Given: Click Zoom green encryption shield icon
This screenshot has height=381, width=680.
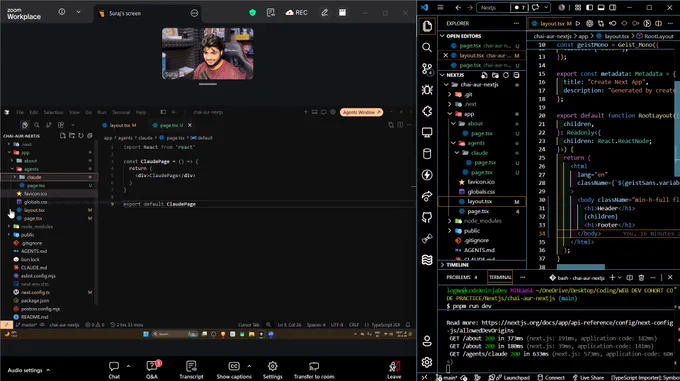Looking at the screenshot, I should 252,13.
